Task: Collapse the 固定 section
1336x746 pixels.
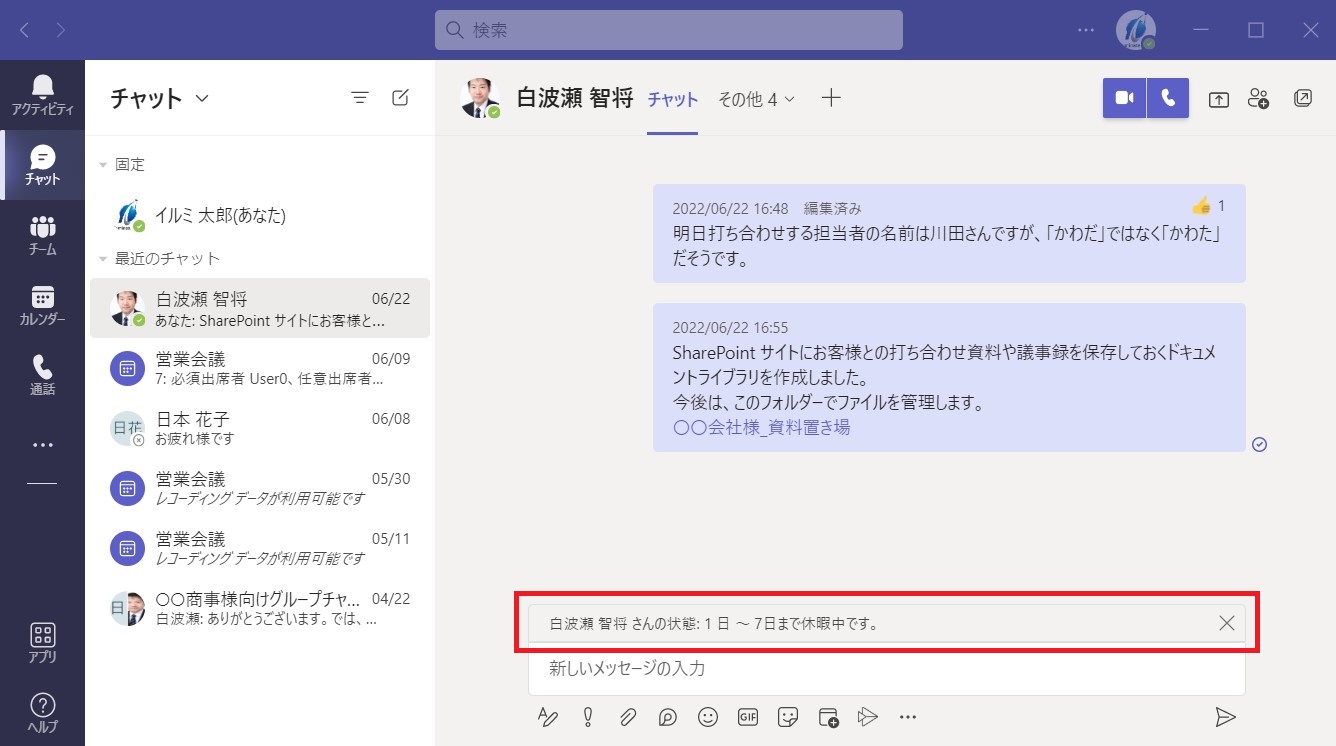Action: point(103,165)
